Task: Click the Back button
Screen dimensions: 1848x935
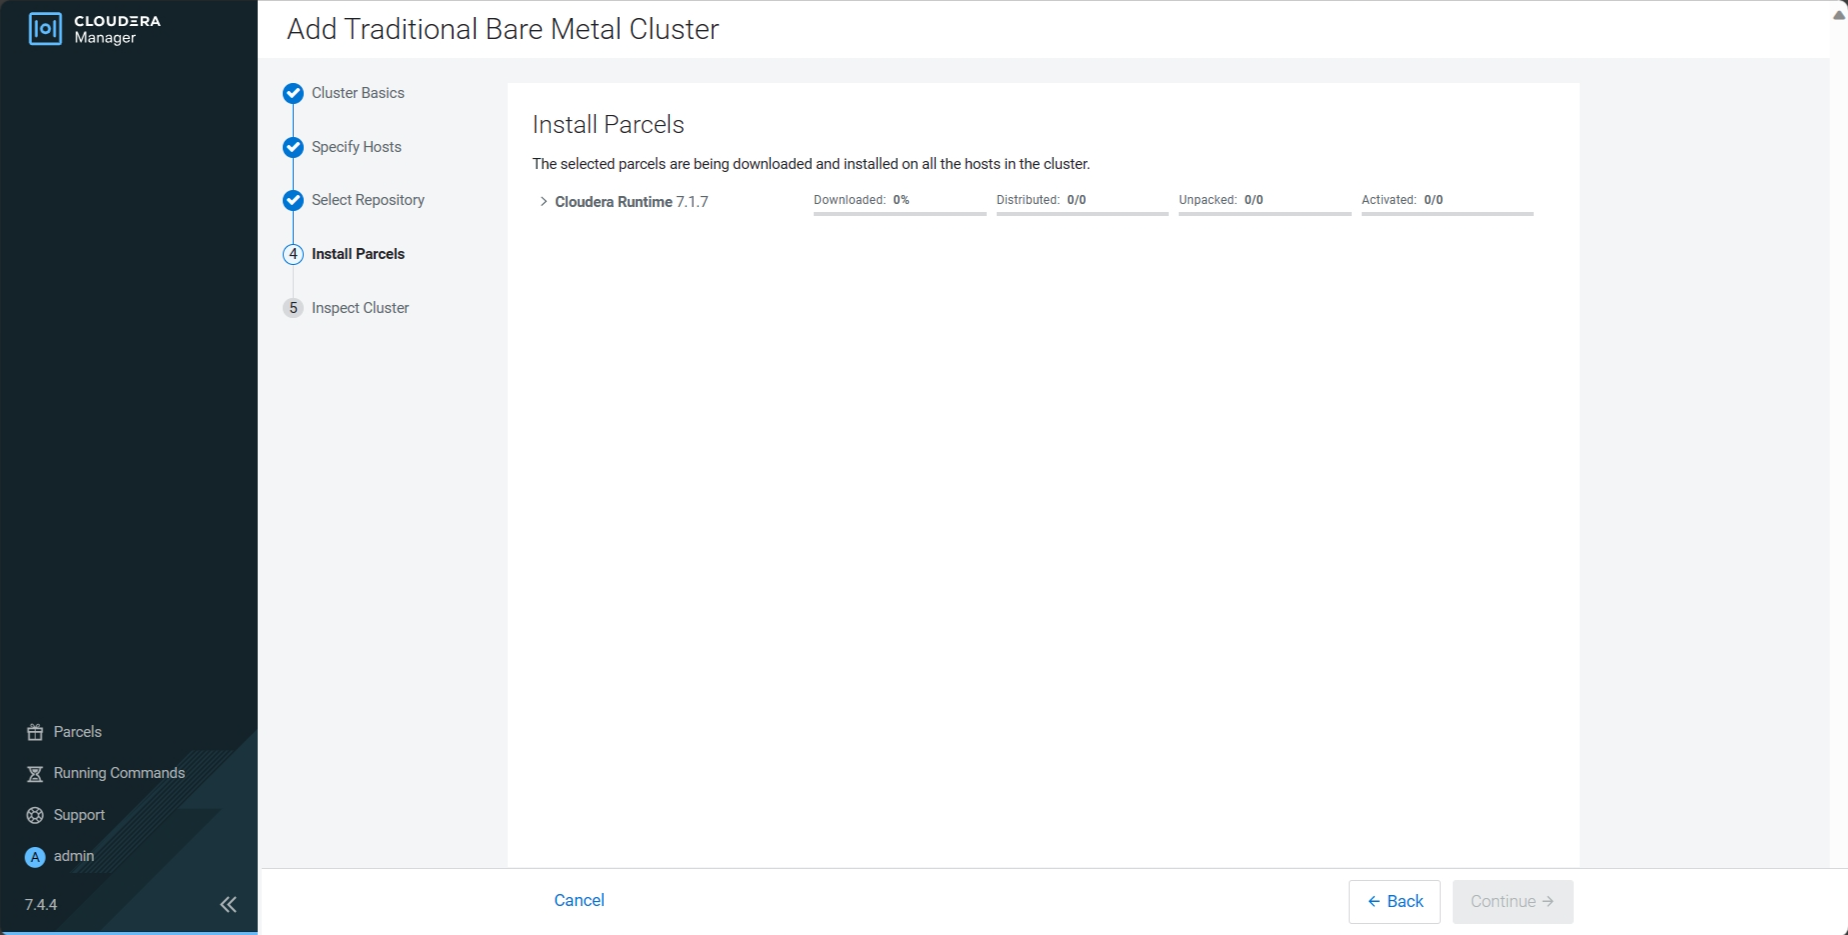Action: [1394, 902]
